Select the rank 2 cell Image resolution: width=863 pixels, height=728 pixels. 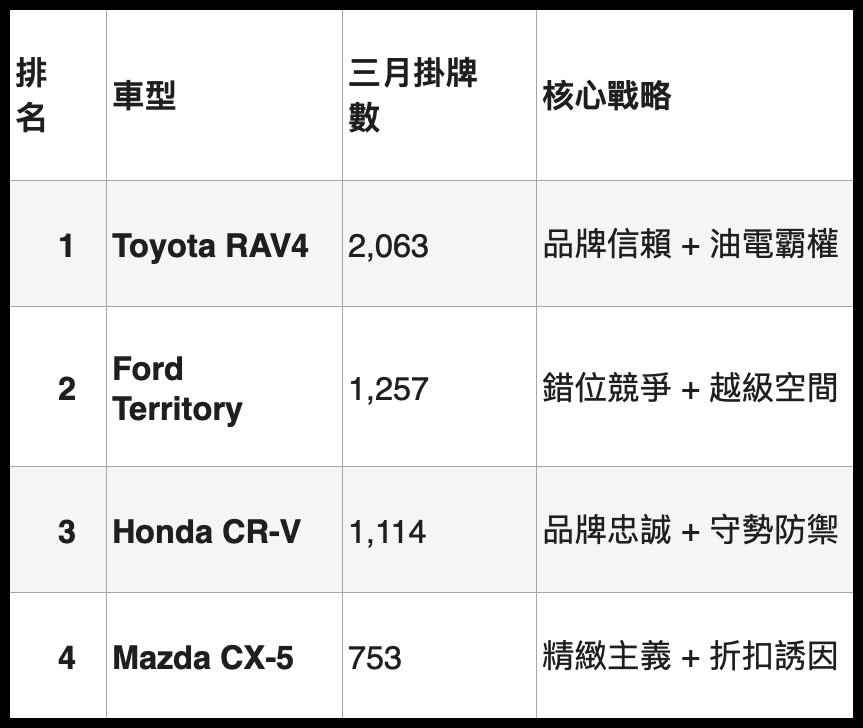point(66,388)
